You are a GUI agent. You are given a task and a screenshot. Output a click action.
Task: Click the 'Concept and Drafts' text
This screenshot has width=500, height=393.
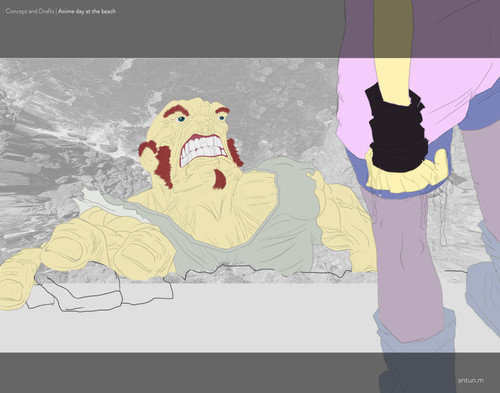pos(30,11)
